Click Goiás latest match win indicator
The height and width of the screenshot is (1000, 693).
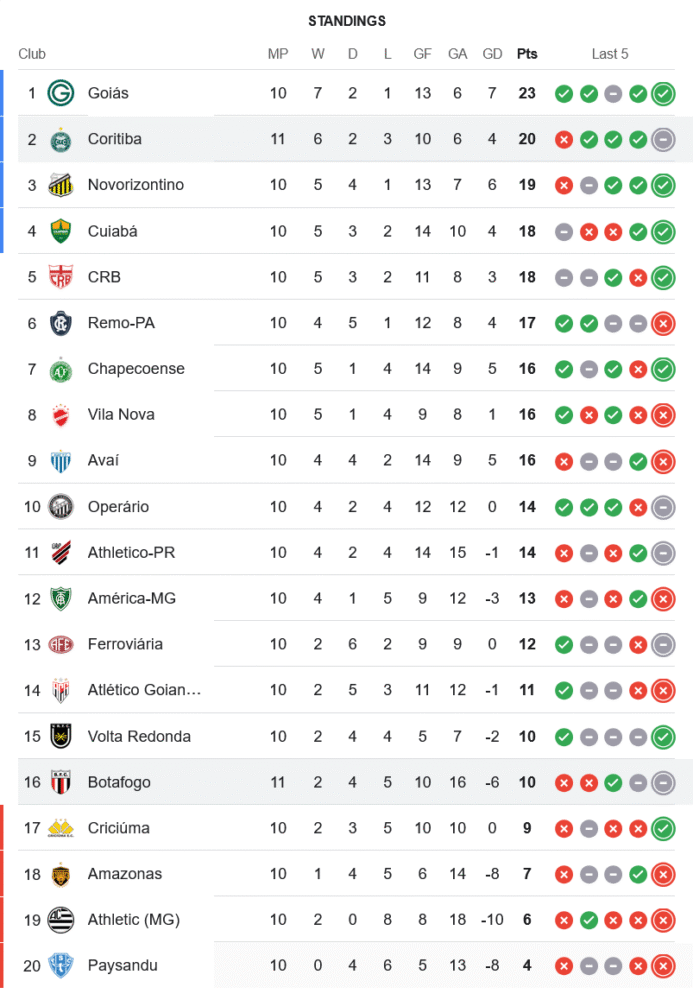pos(662,94)
